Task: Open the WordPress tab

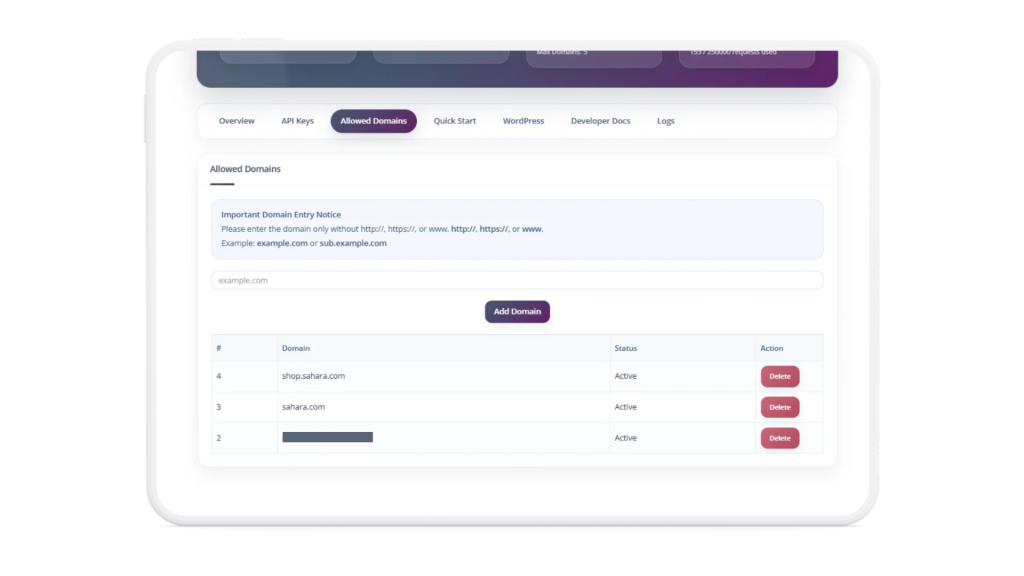Action: click(523, 121)
